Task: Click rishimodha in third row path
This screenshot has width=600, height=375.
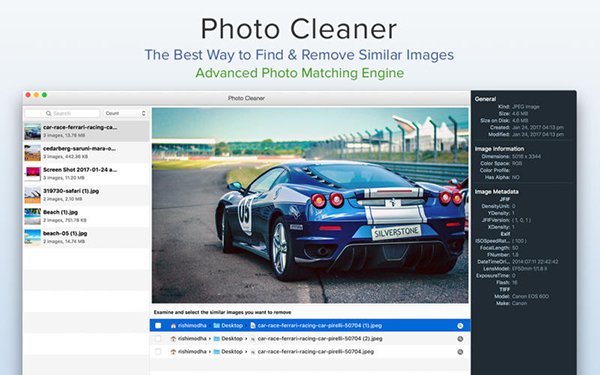Action: [192, 352]
